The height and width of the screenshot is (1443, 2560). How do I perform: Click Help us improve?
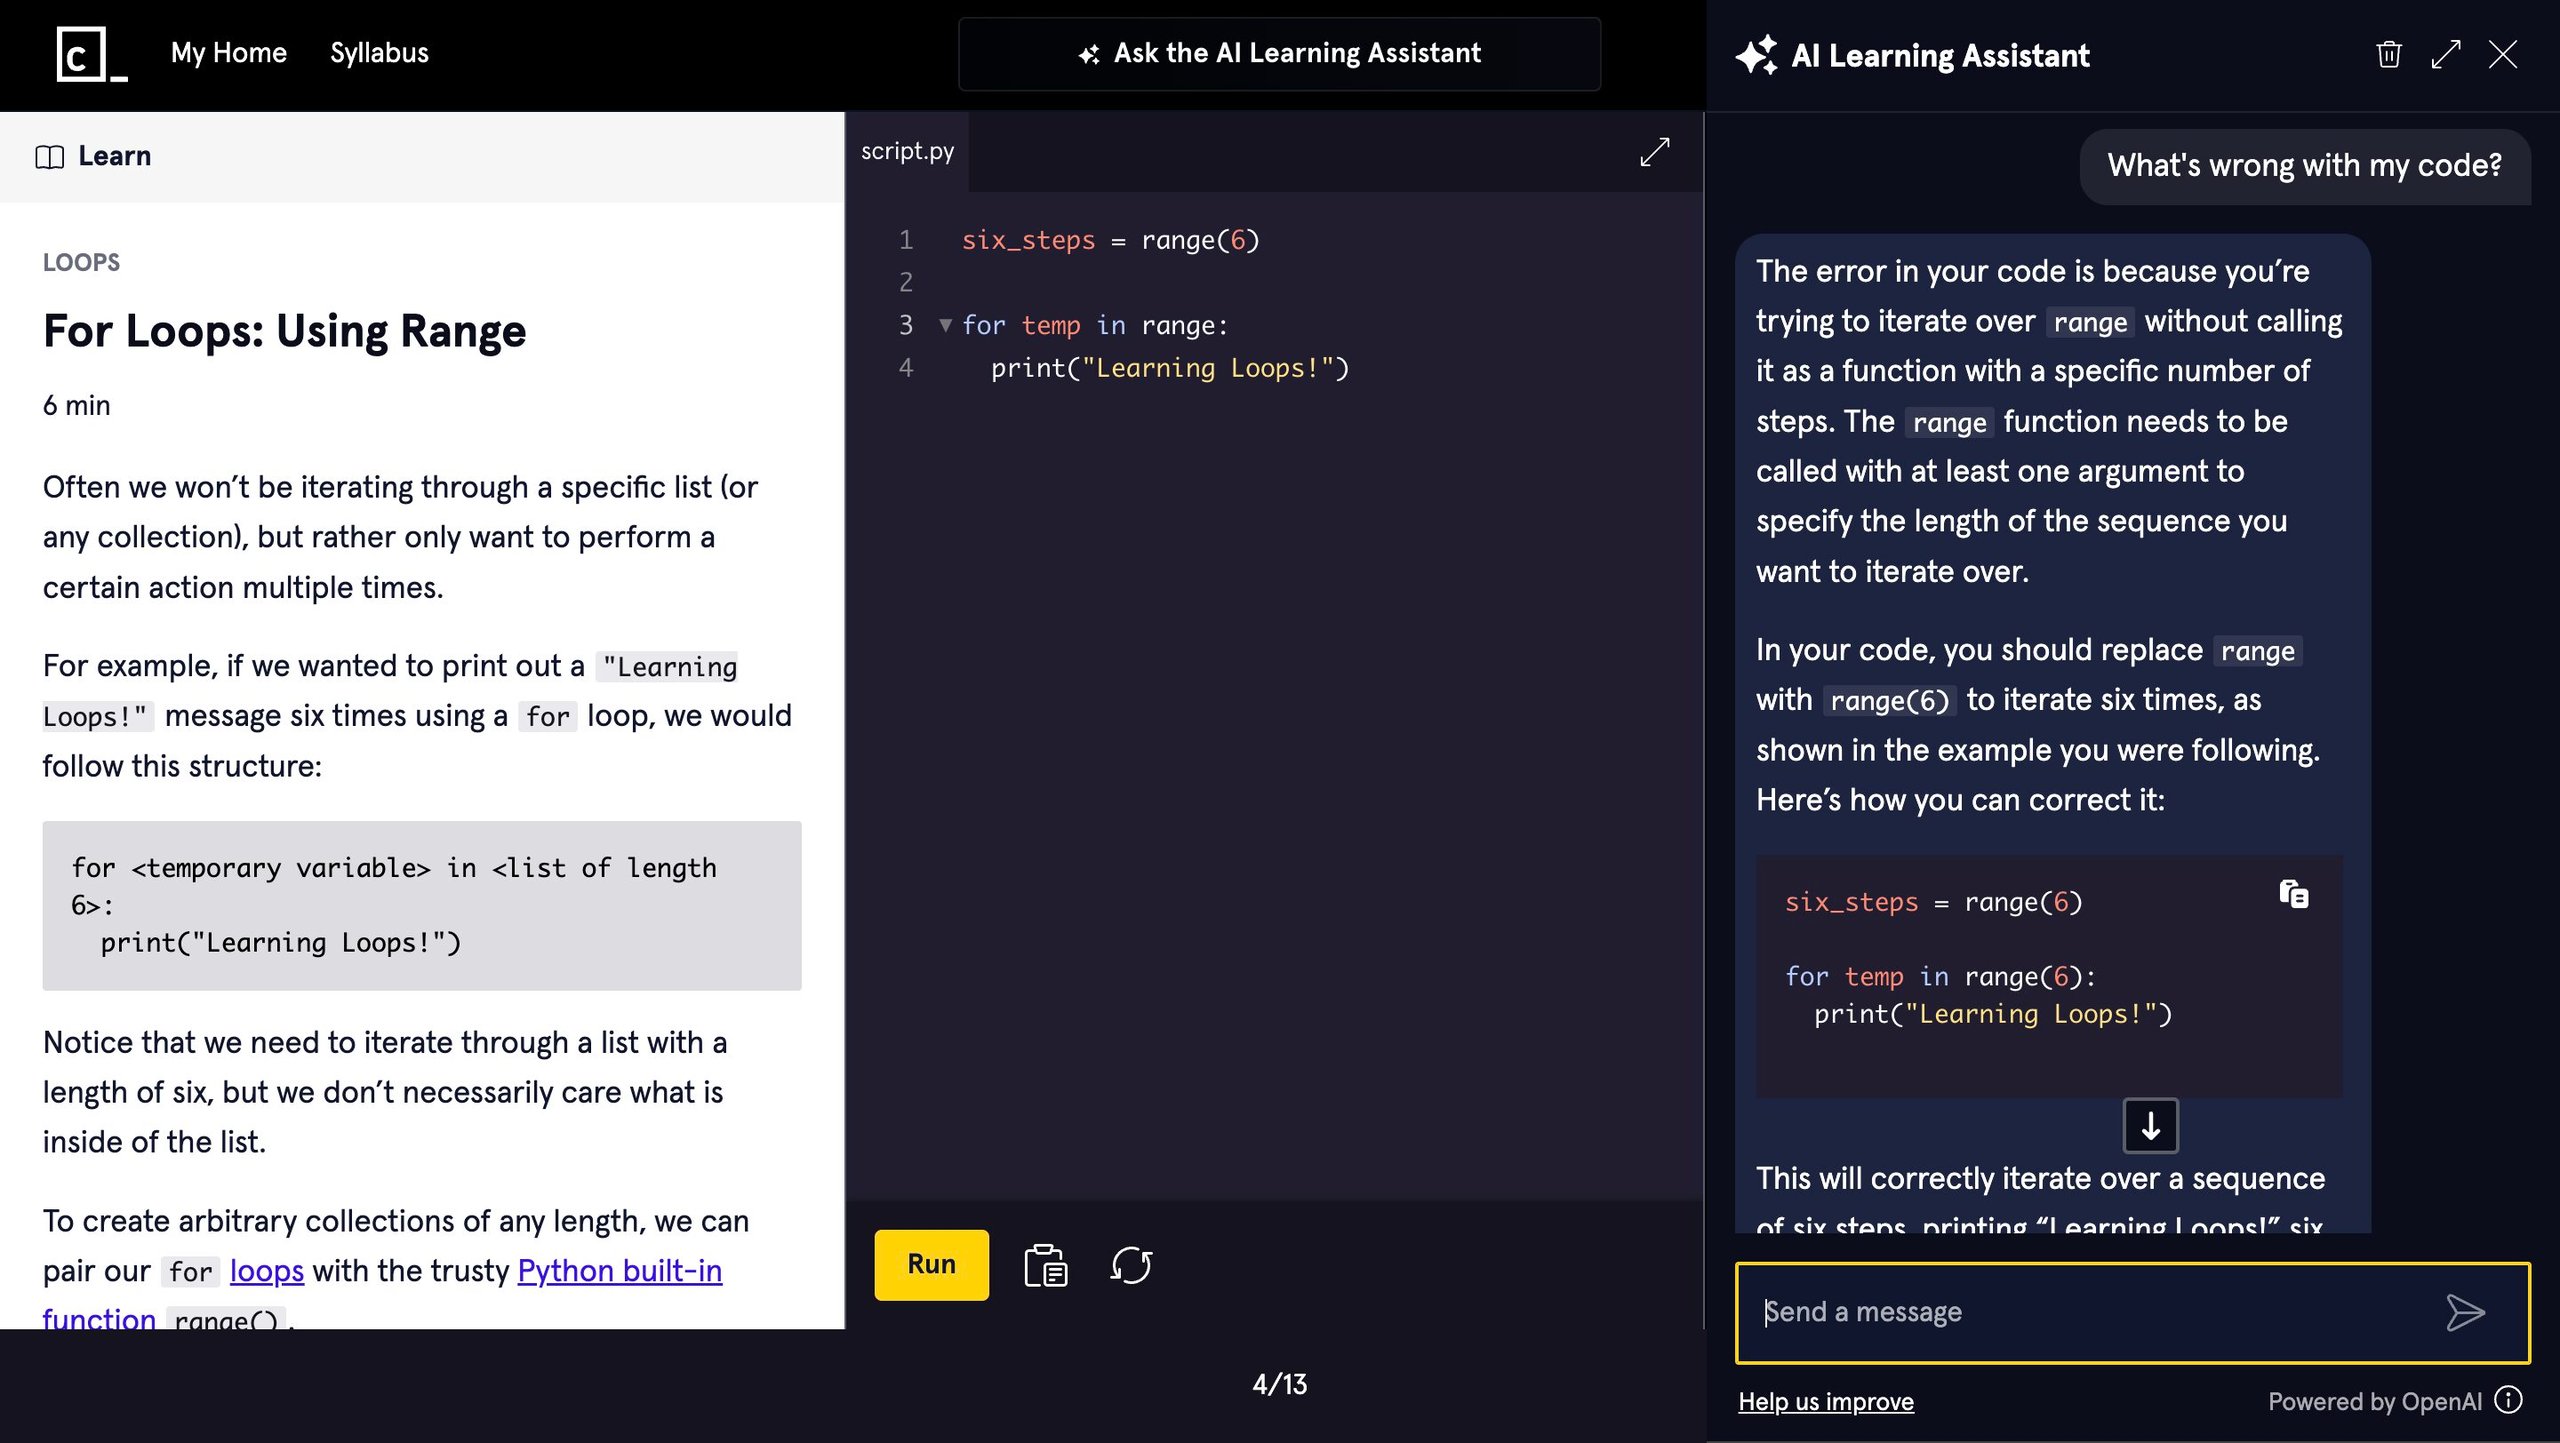1825,1401
